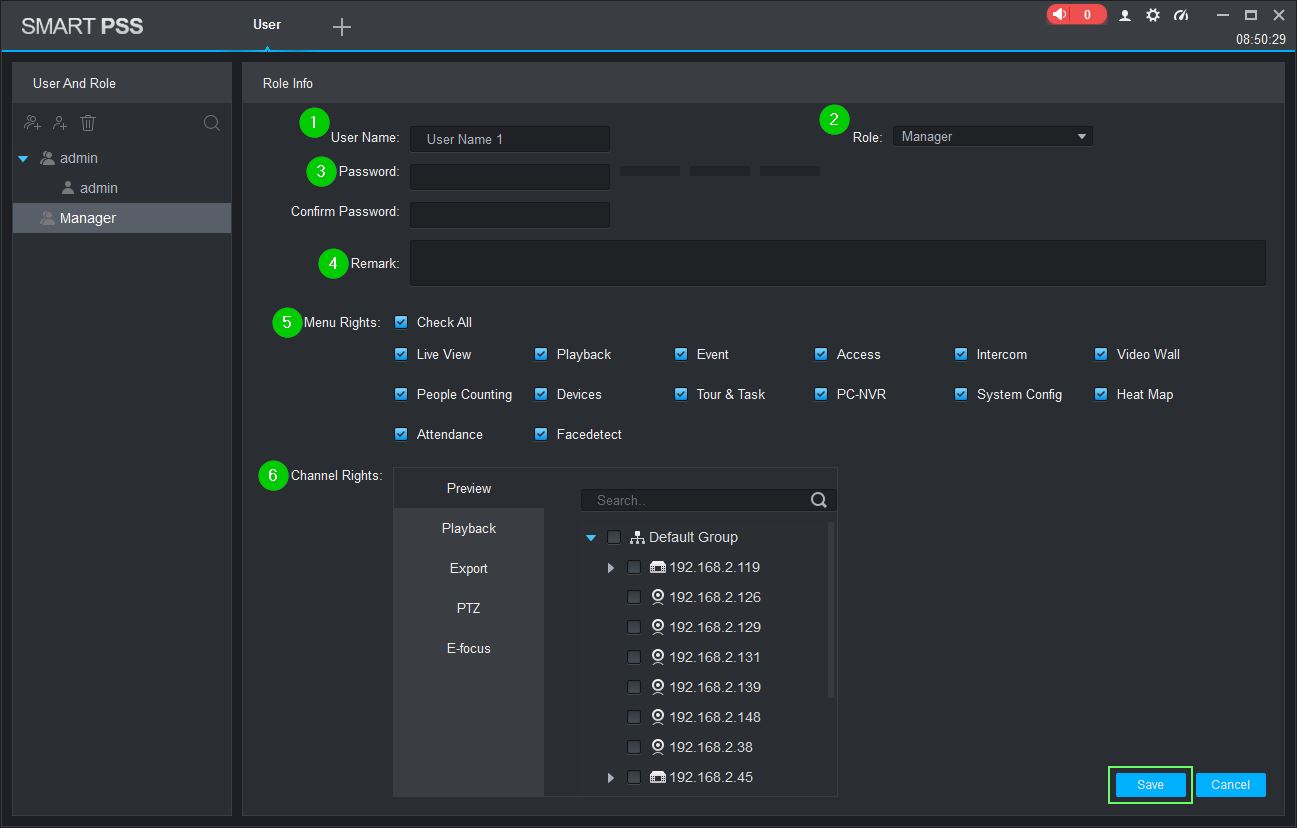
Task: Toggle the Heat Map checkbox
Action: [x=1101, y=394]
